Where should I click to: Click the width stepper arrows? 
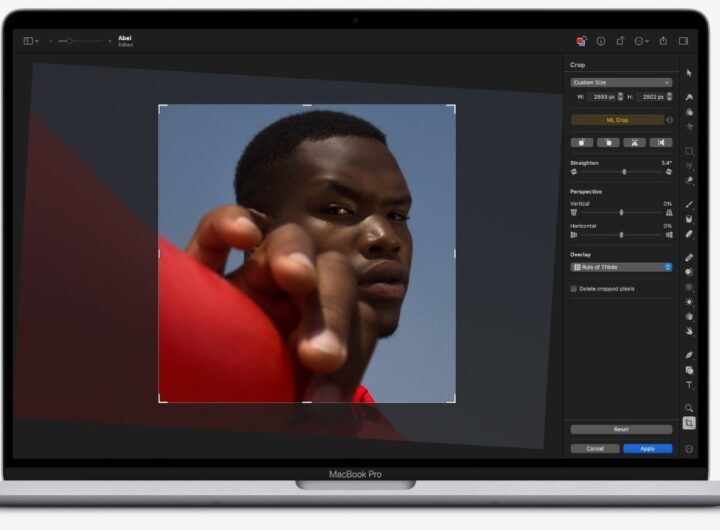point(620,96)
